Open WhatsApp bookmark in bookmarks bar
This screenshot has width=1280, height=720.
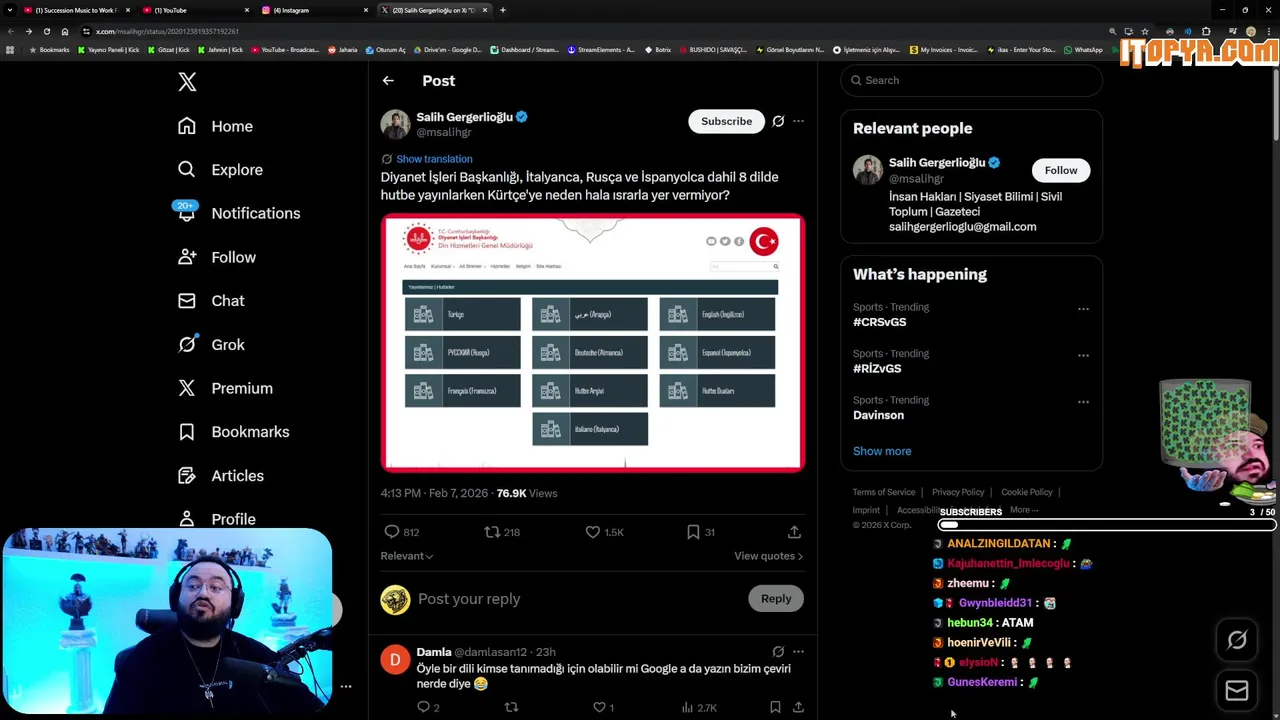(x=1083, y=49)
